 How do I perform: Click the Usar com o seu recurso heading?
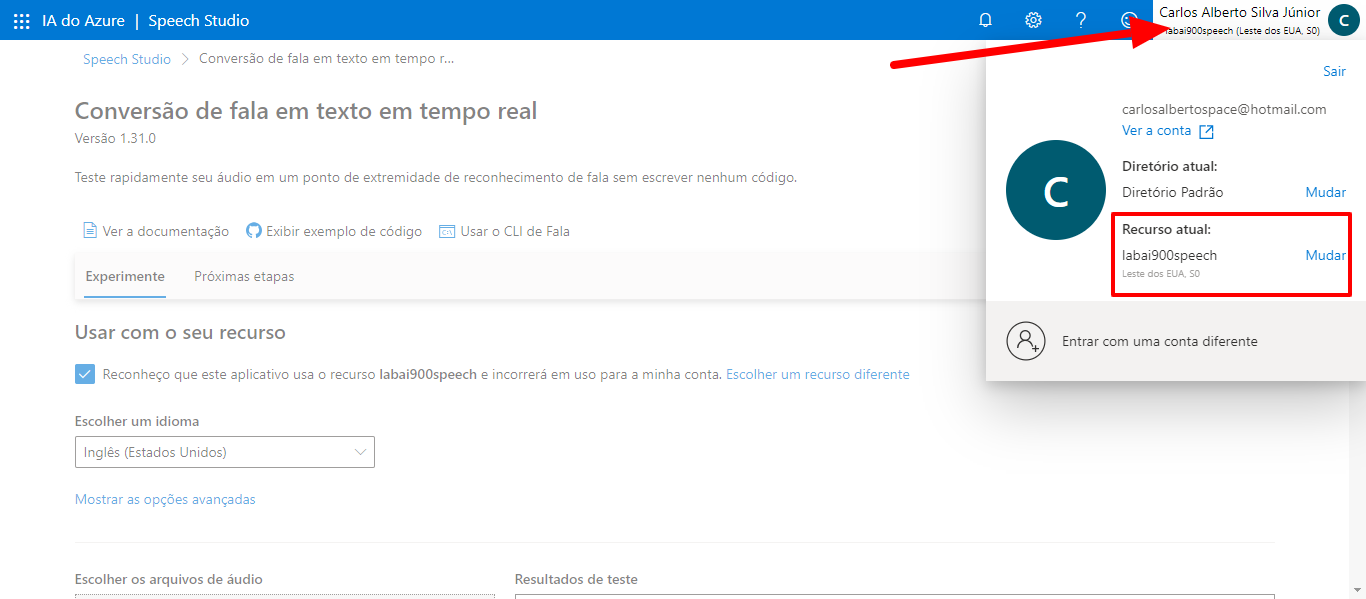click(180, 332)
